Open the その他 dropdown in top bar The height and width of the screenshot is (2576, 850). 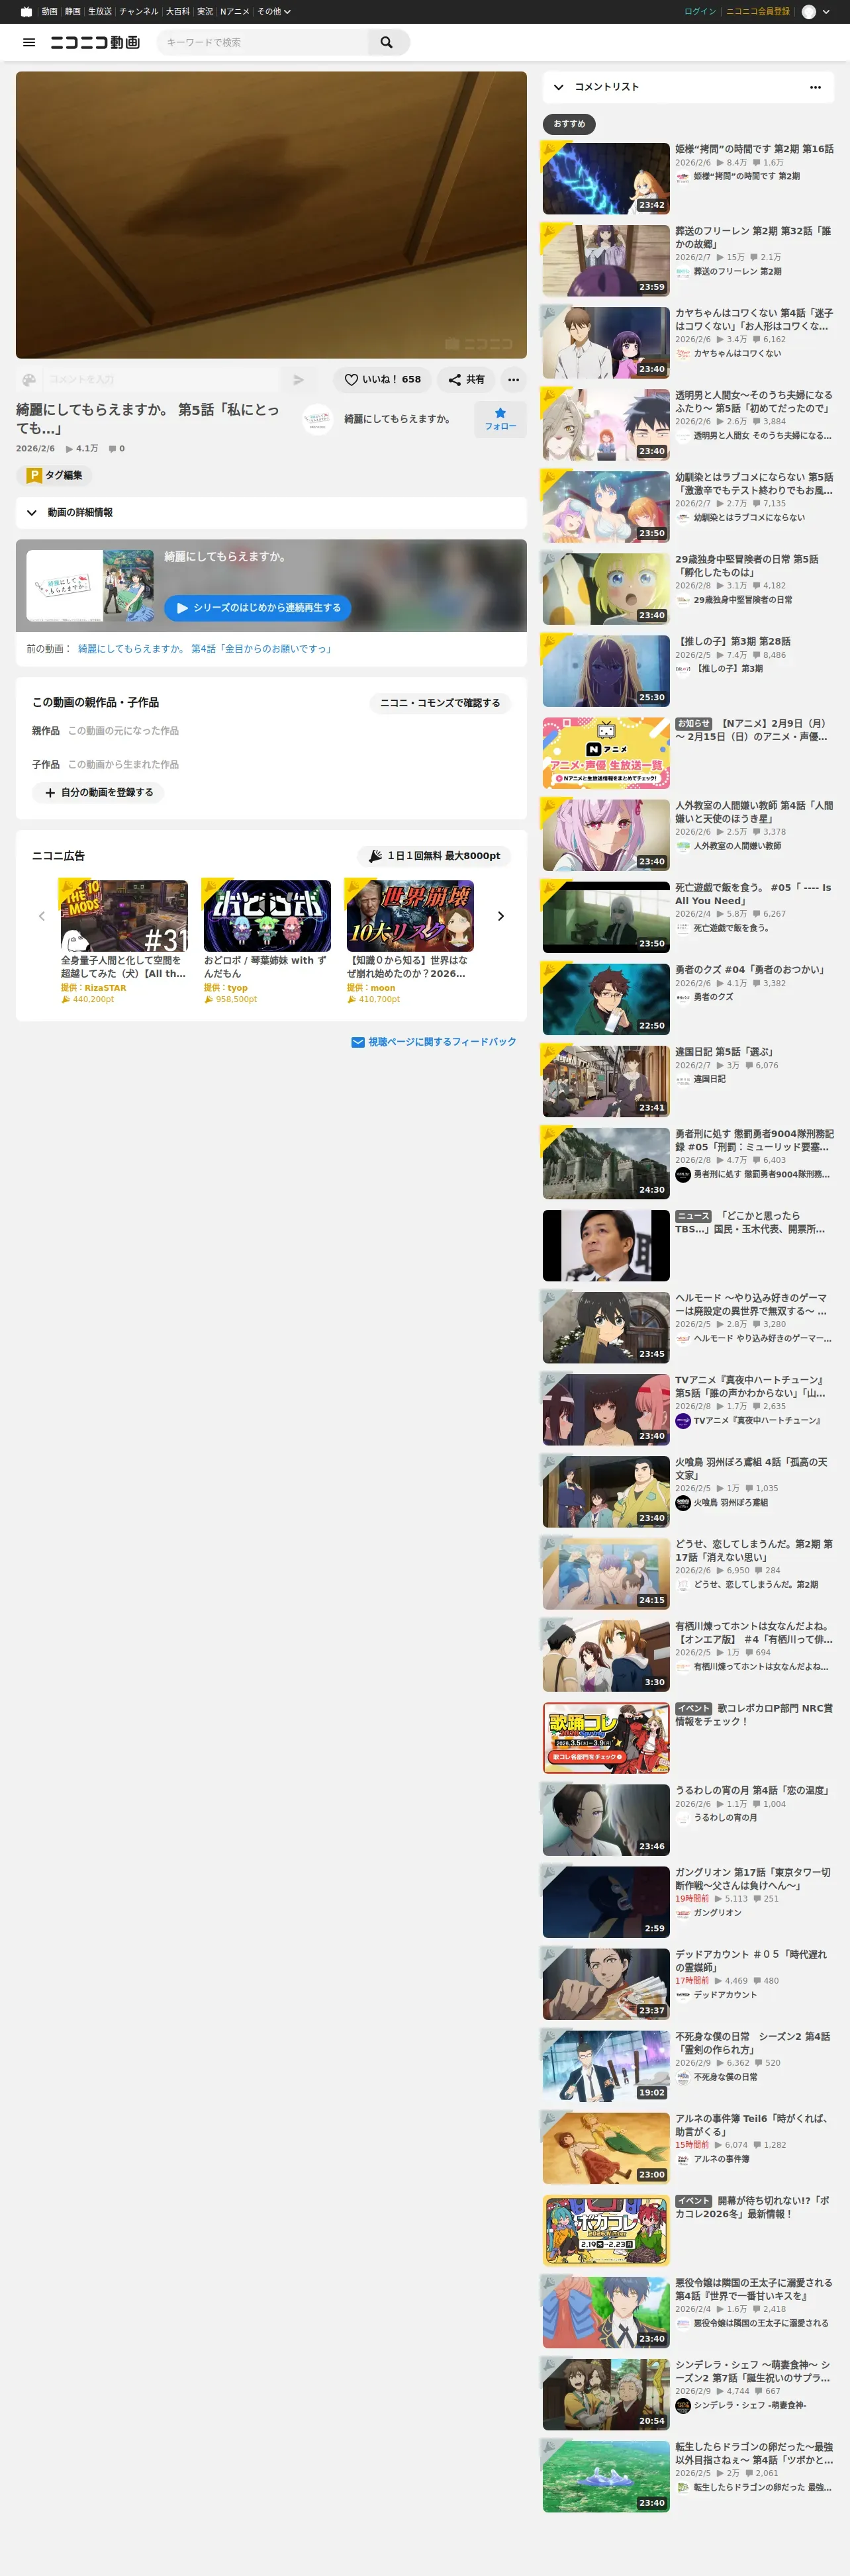(274, 12)
